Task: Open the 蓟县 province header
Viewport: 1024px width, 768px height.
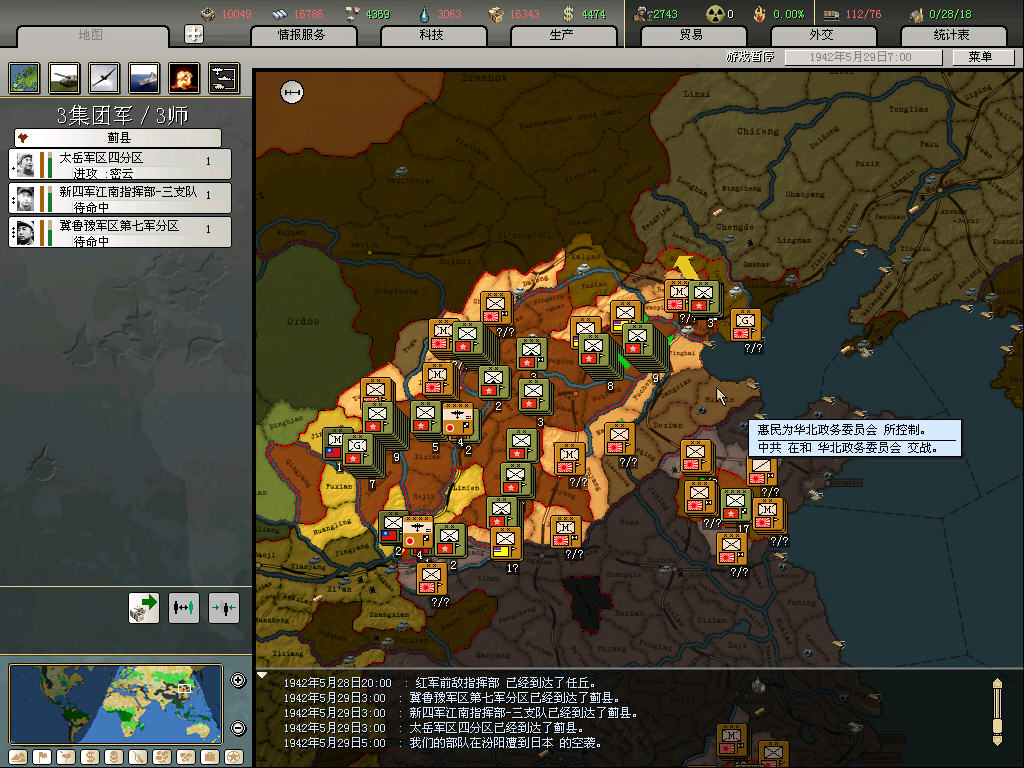Action: [118, 138]
